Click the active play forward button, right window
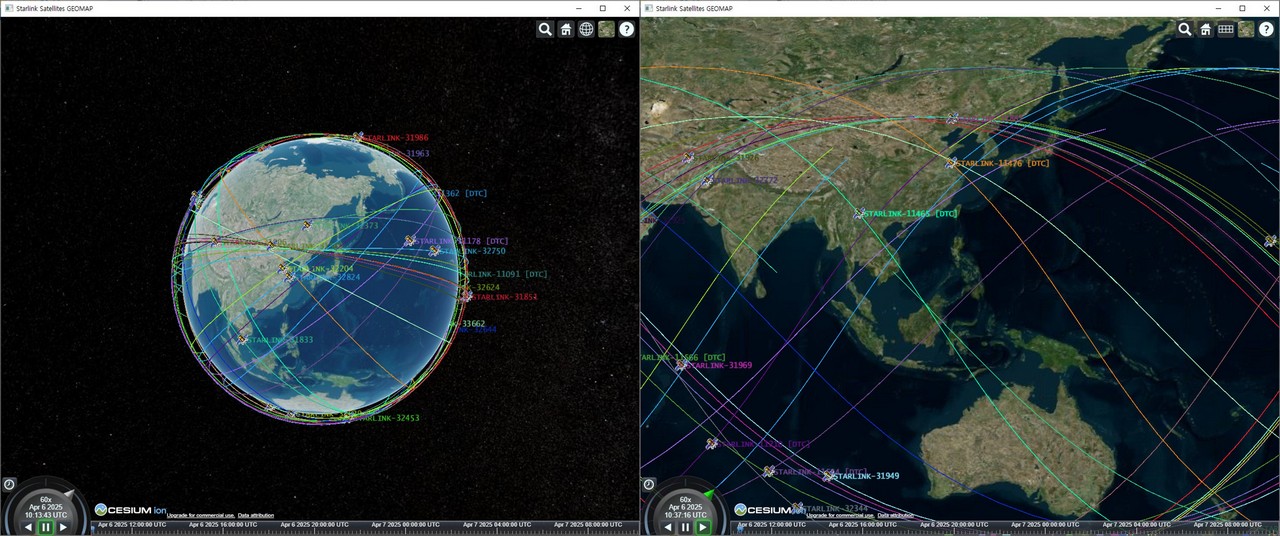Screen dimensions: 1280x536 pyautogui.click(x=703, y=527)
